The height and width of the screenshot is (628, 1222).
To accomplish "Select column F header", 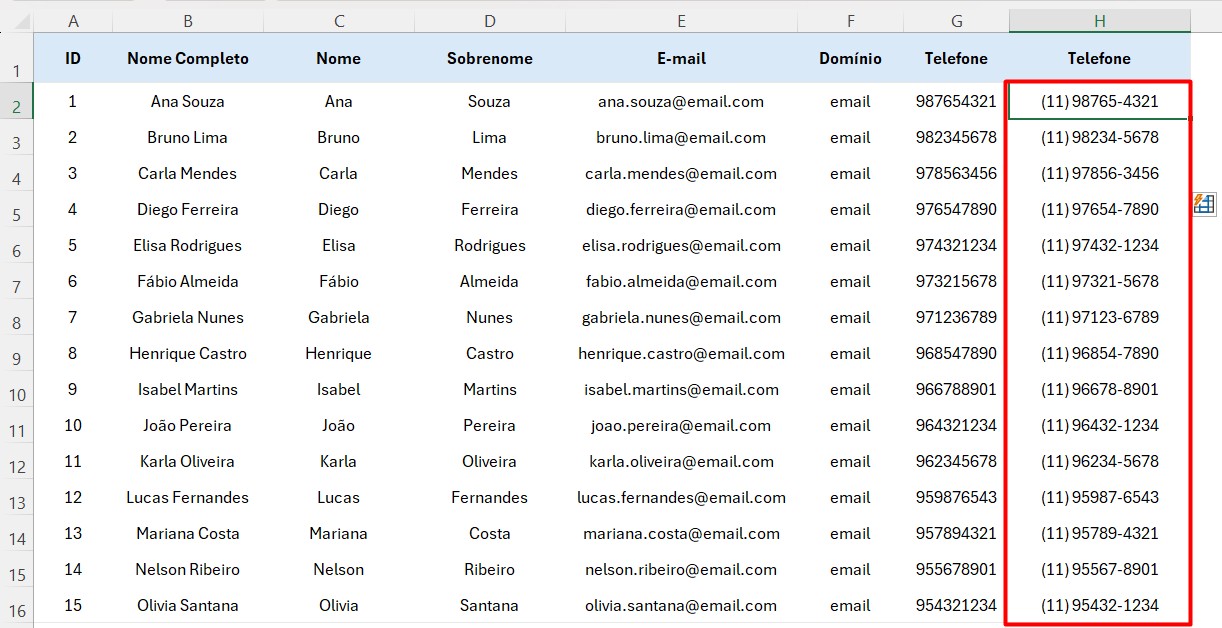I will (x=850, y=21).
